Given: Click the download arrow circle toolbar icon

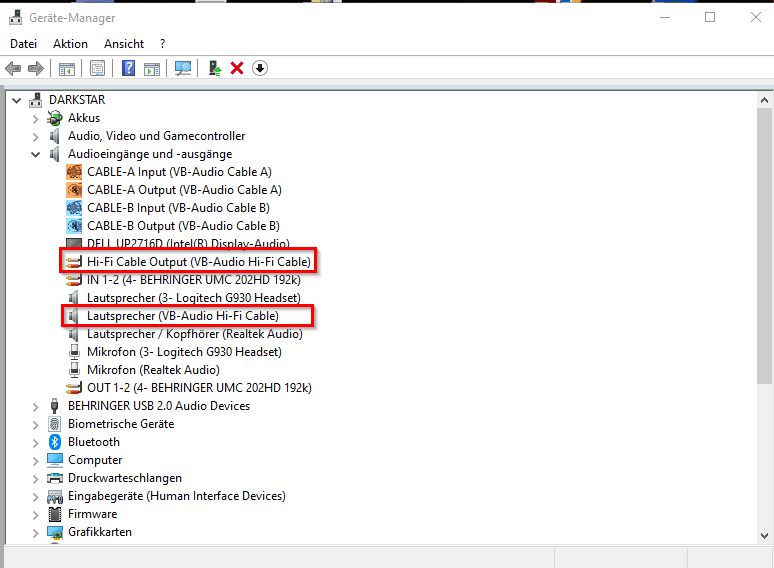Looking at the screenshot, I should point(260,68).
